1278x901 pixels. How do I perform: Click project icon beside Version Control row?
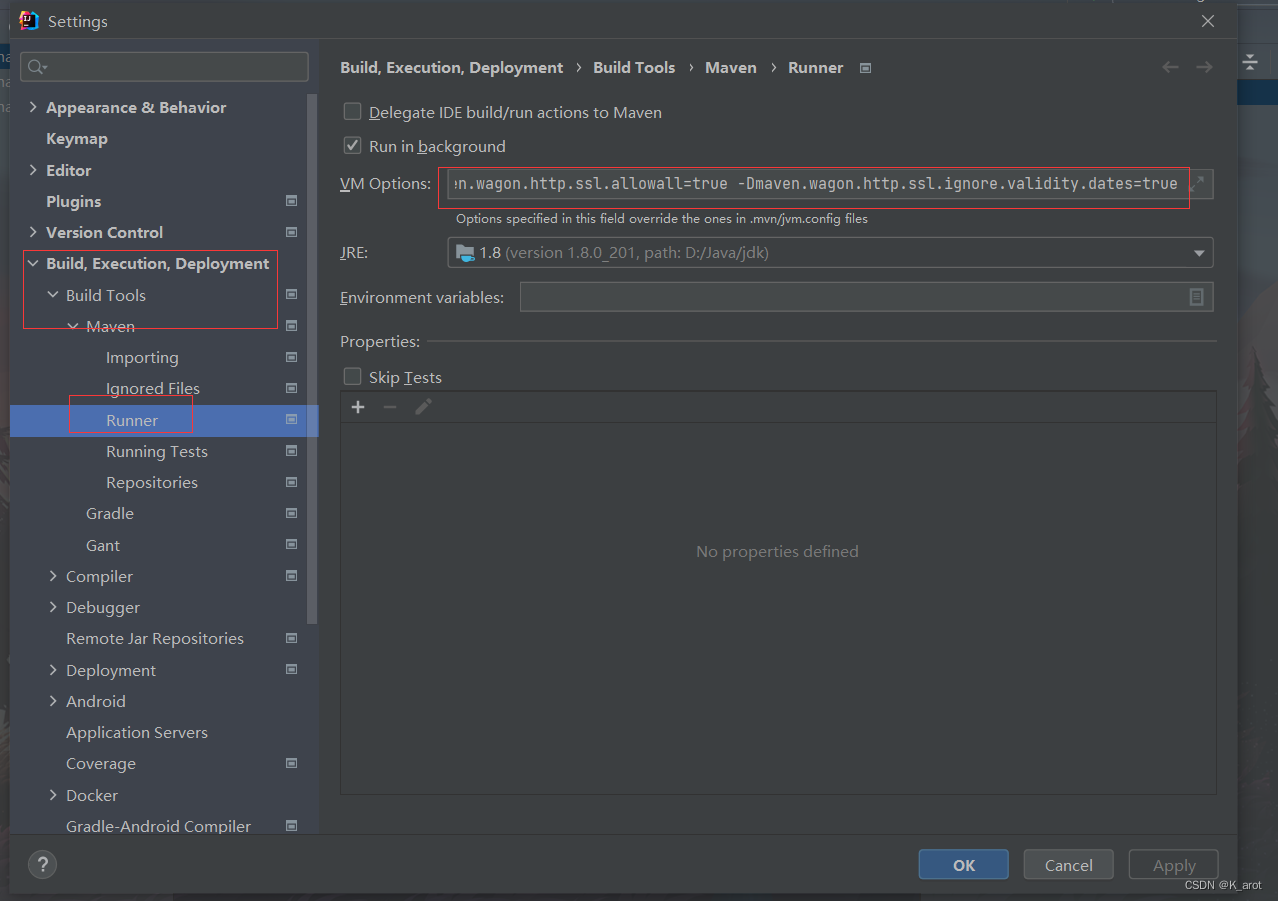(292, 232)
